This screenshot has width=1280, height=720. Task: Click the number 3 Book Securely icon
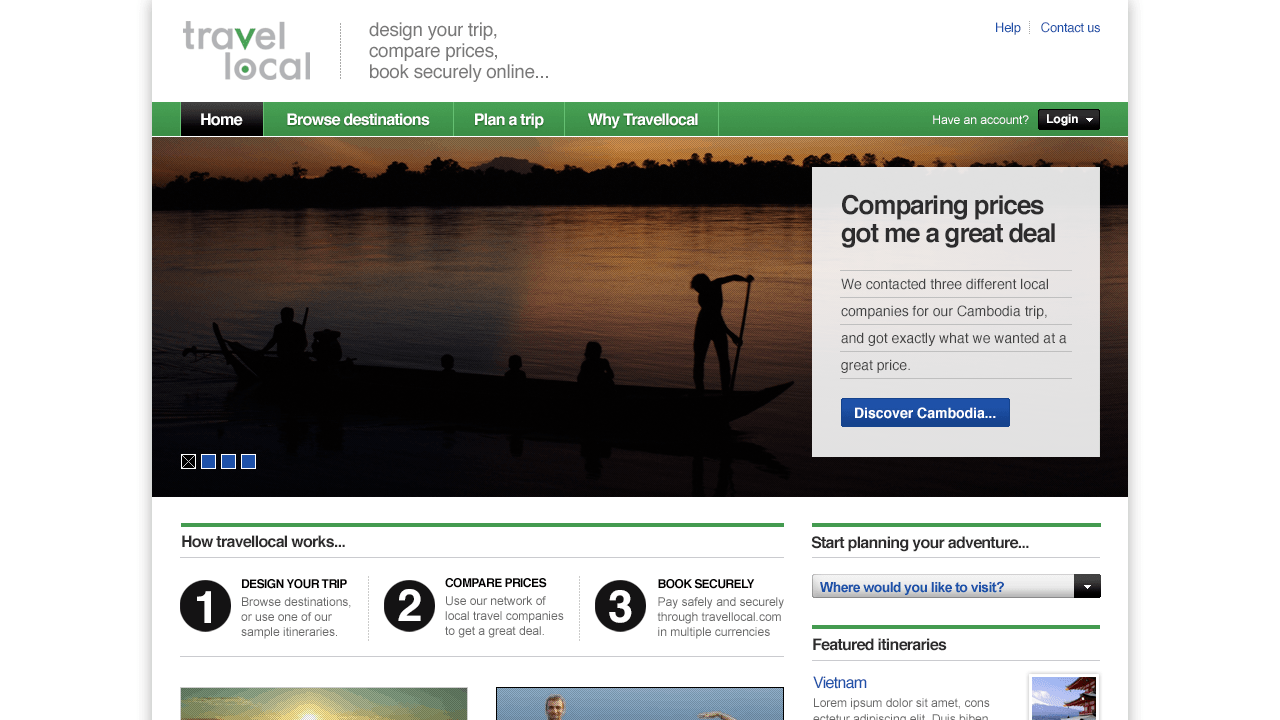pyautogui.click(x=620, y=606)
